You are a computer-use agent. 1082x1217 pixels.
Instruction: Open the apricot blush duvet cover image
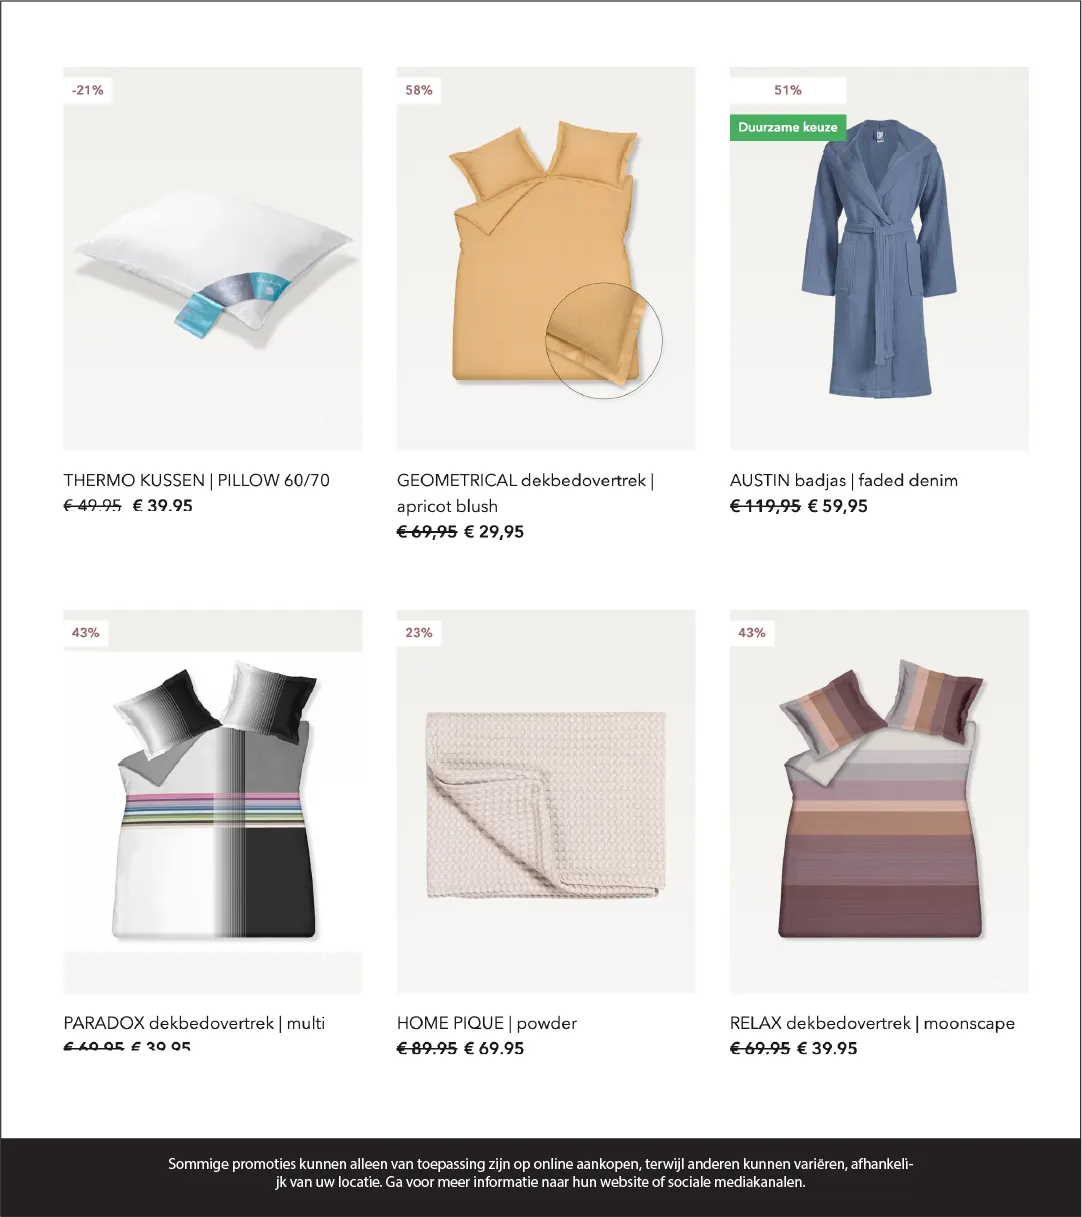coord(546,258)
